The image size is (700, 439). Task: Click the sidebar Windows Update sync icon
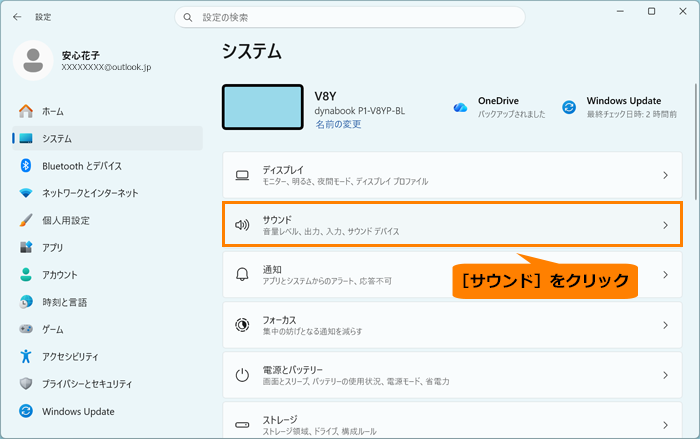26,411
